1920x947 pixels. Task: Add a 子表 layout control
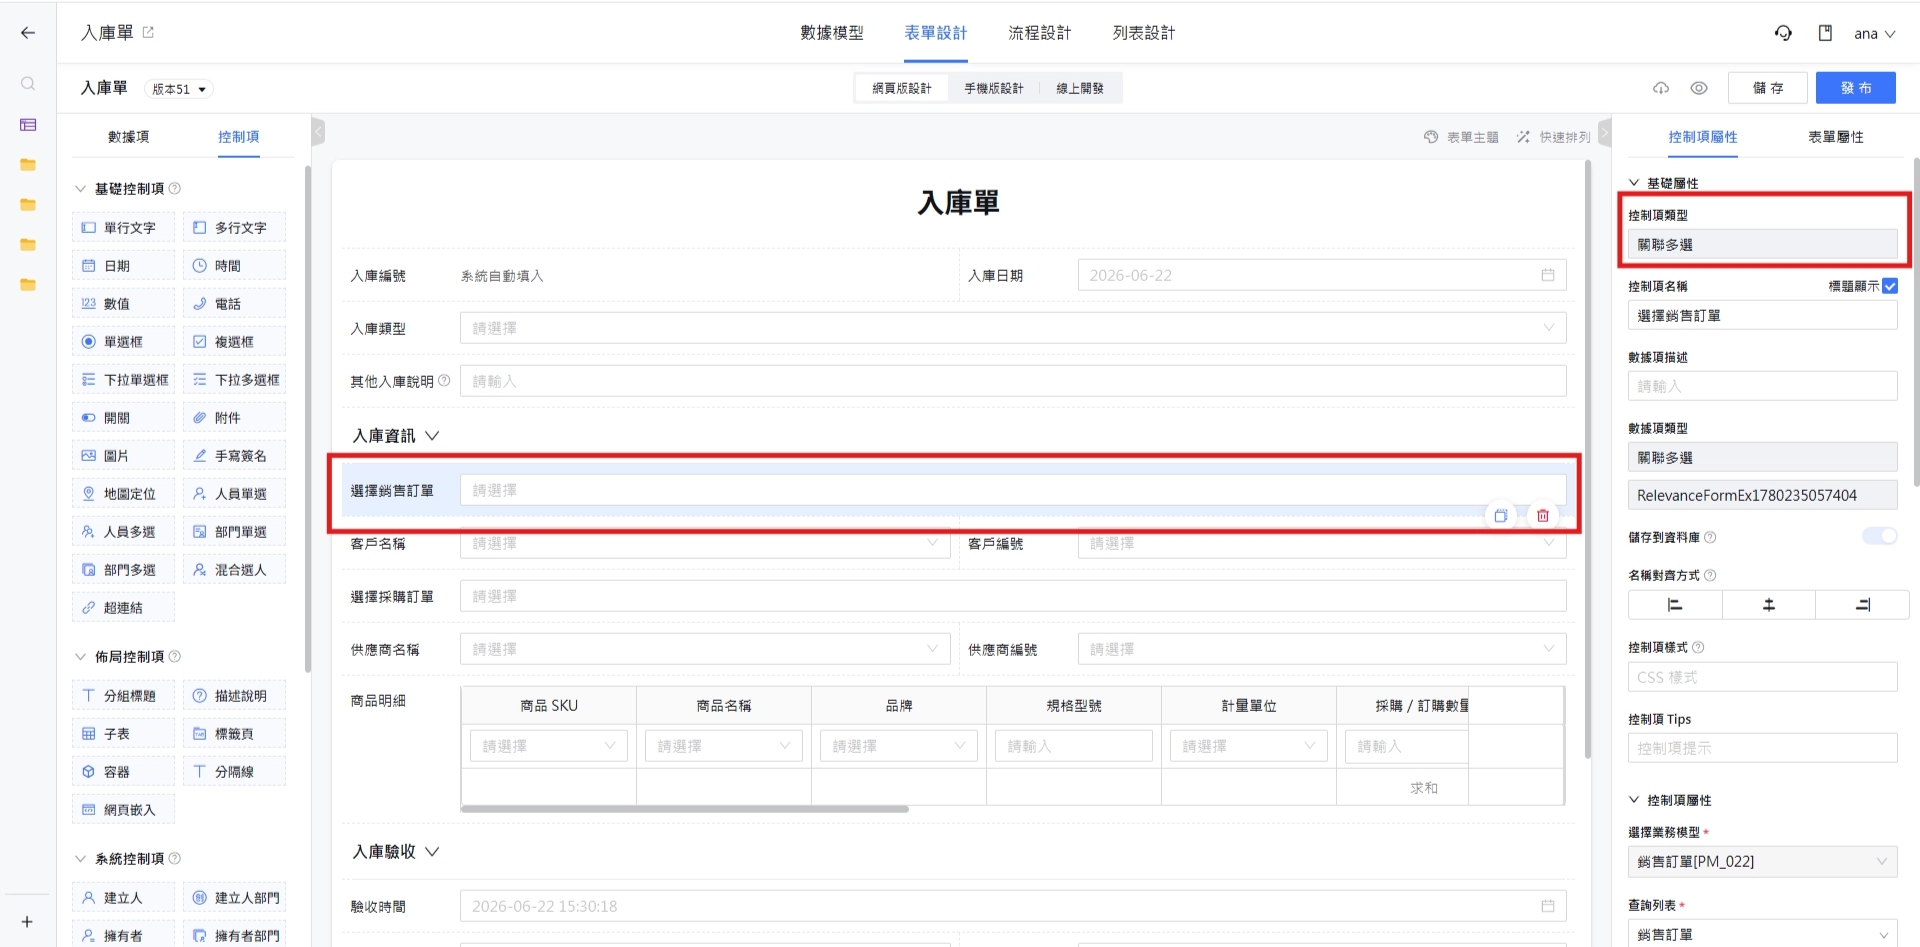tap(123, 733)
